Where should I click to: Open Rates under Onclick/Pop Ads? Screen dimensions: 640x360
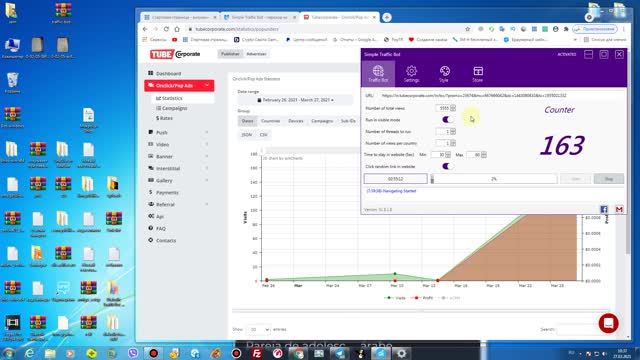tap(164, 118)
